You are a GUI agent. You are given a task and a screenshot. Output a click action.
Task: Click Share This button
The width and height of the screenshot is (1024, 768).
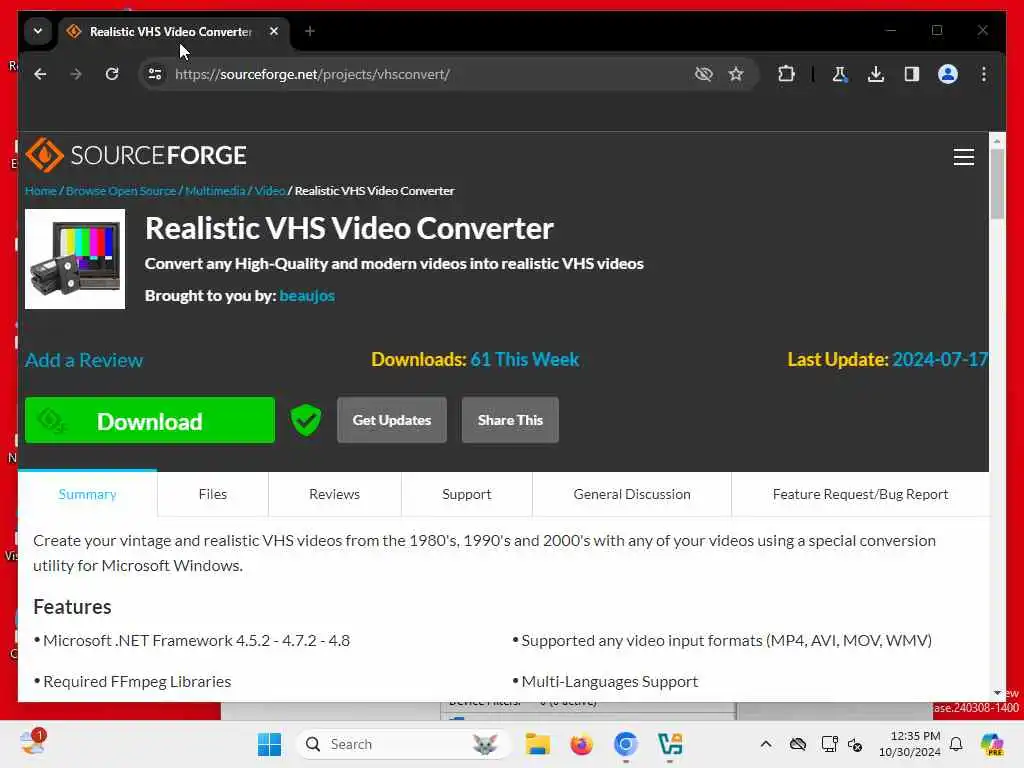(x=510, y=420)
